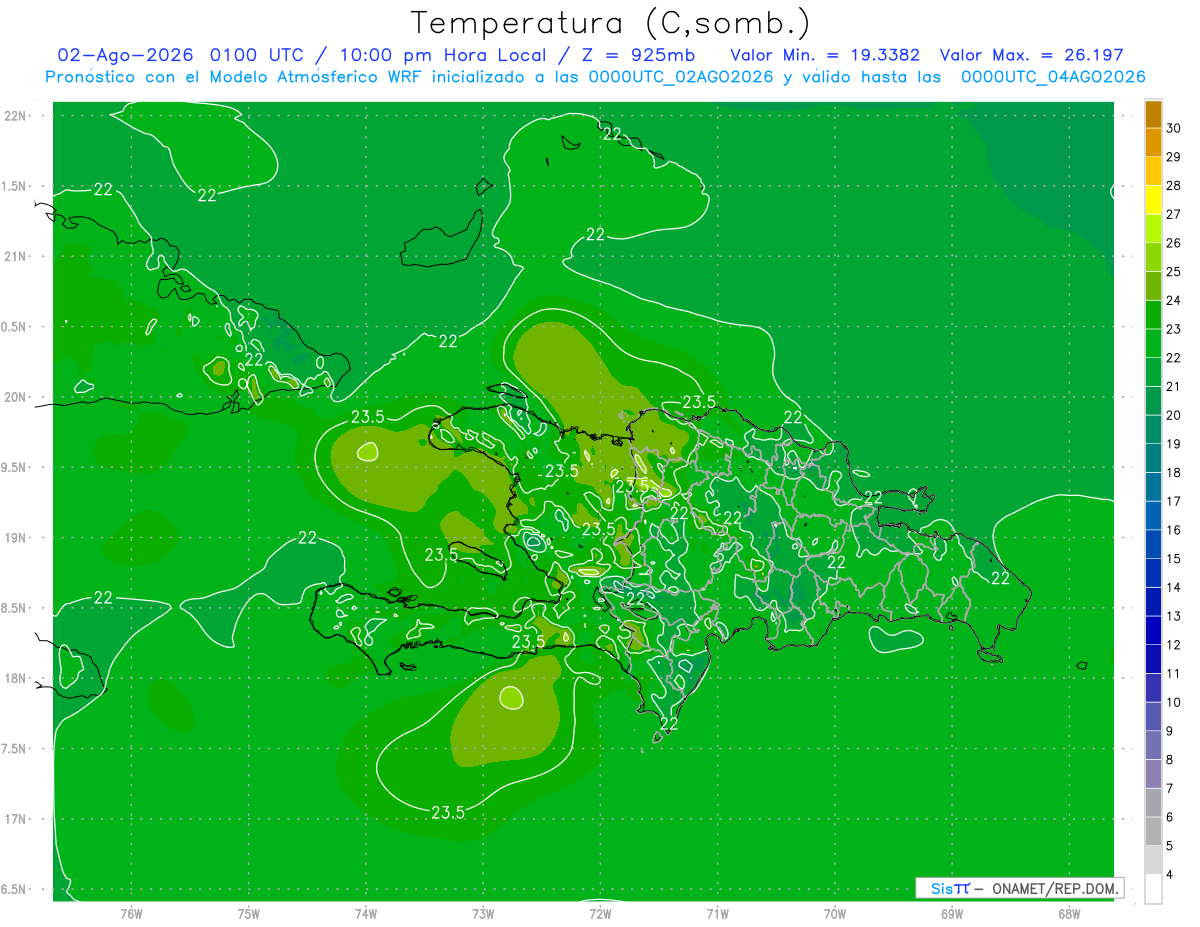Click the '69W' longitude axis label

(x=952, y=913)
